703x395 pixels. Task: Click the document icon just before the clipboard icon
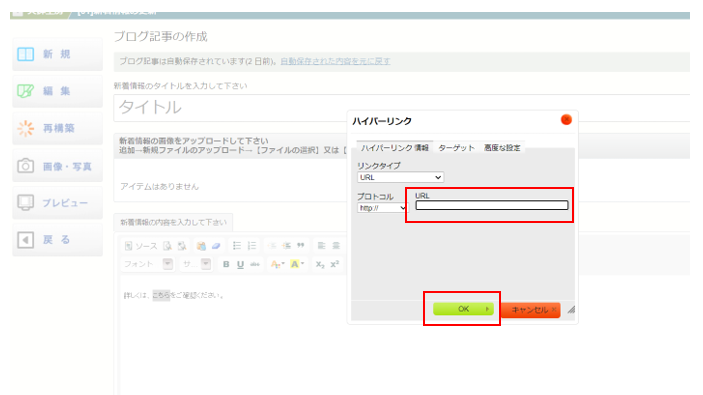click(x=182, y=246)
